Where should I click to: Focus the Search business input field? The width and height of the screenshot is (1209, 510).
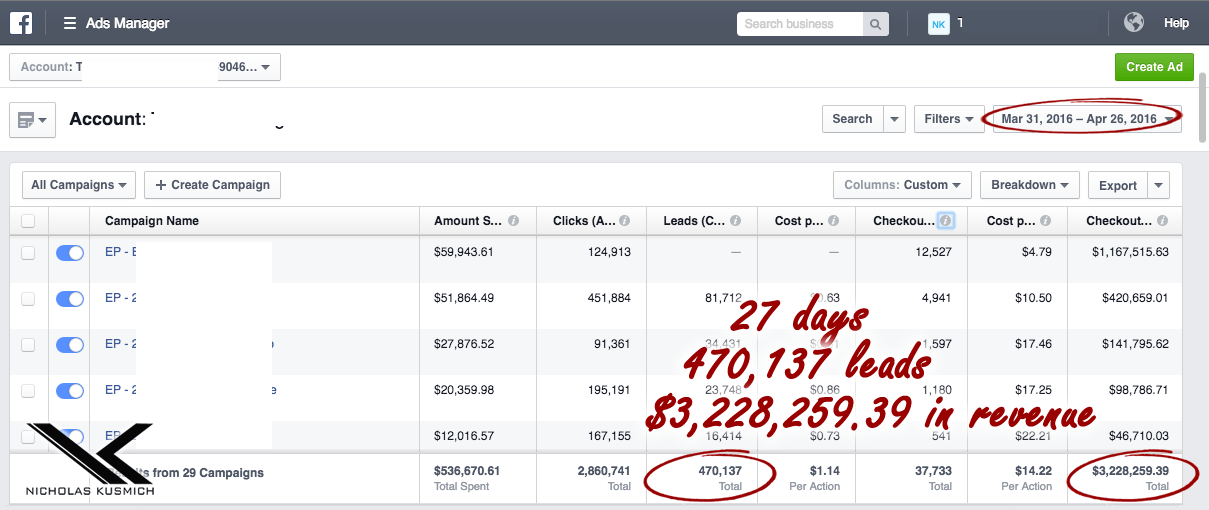800,24
